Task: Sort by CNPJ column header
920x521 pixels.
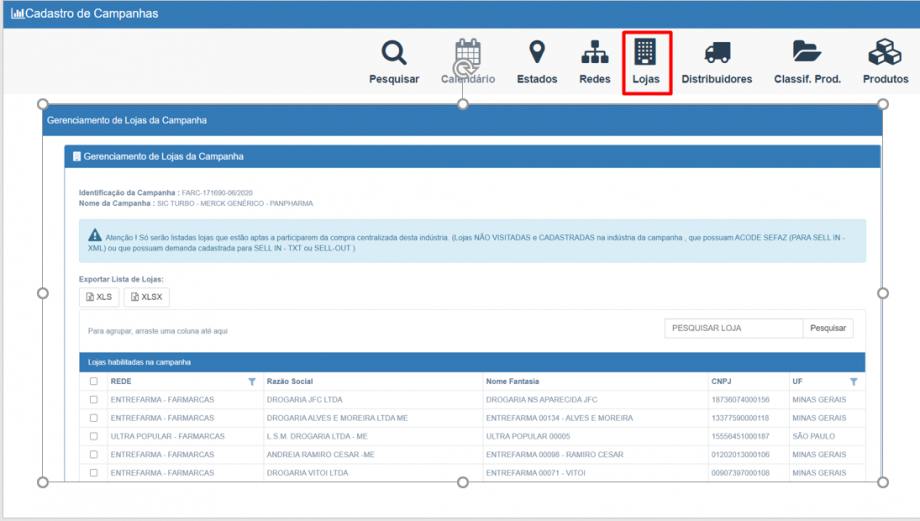Action: pyautogui.click(x=721, y=382)
